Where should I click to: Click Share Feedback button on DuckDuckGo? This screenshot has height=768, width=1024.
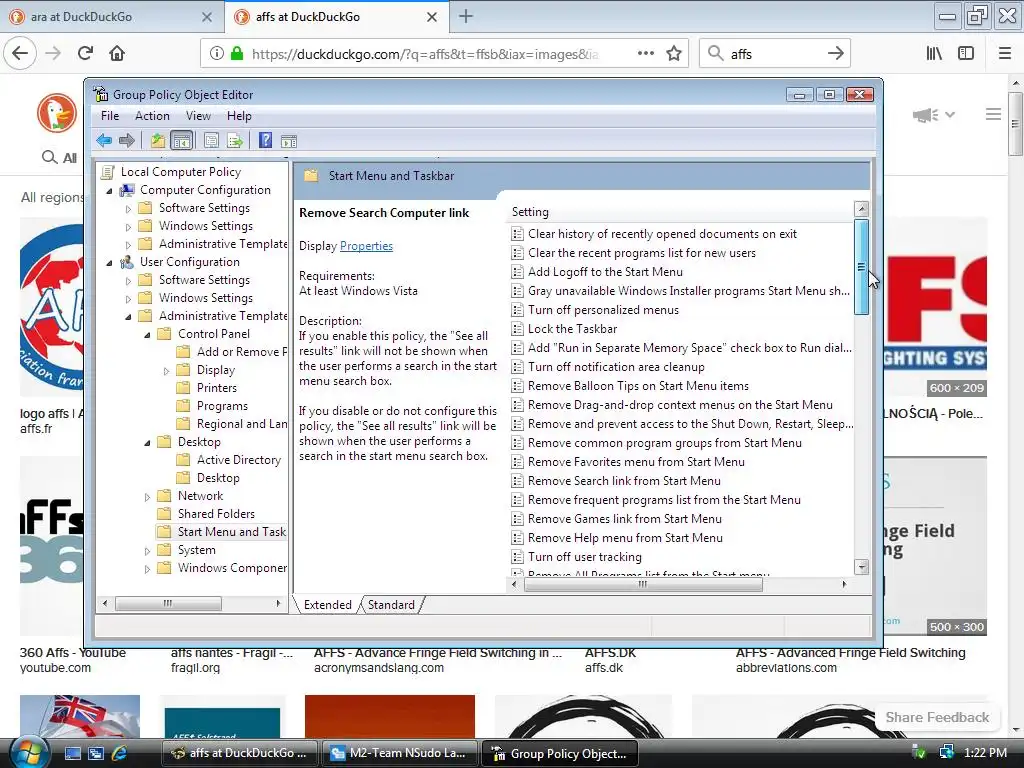point(937,717)
